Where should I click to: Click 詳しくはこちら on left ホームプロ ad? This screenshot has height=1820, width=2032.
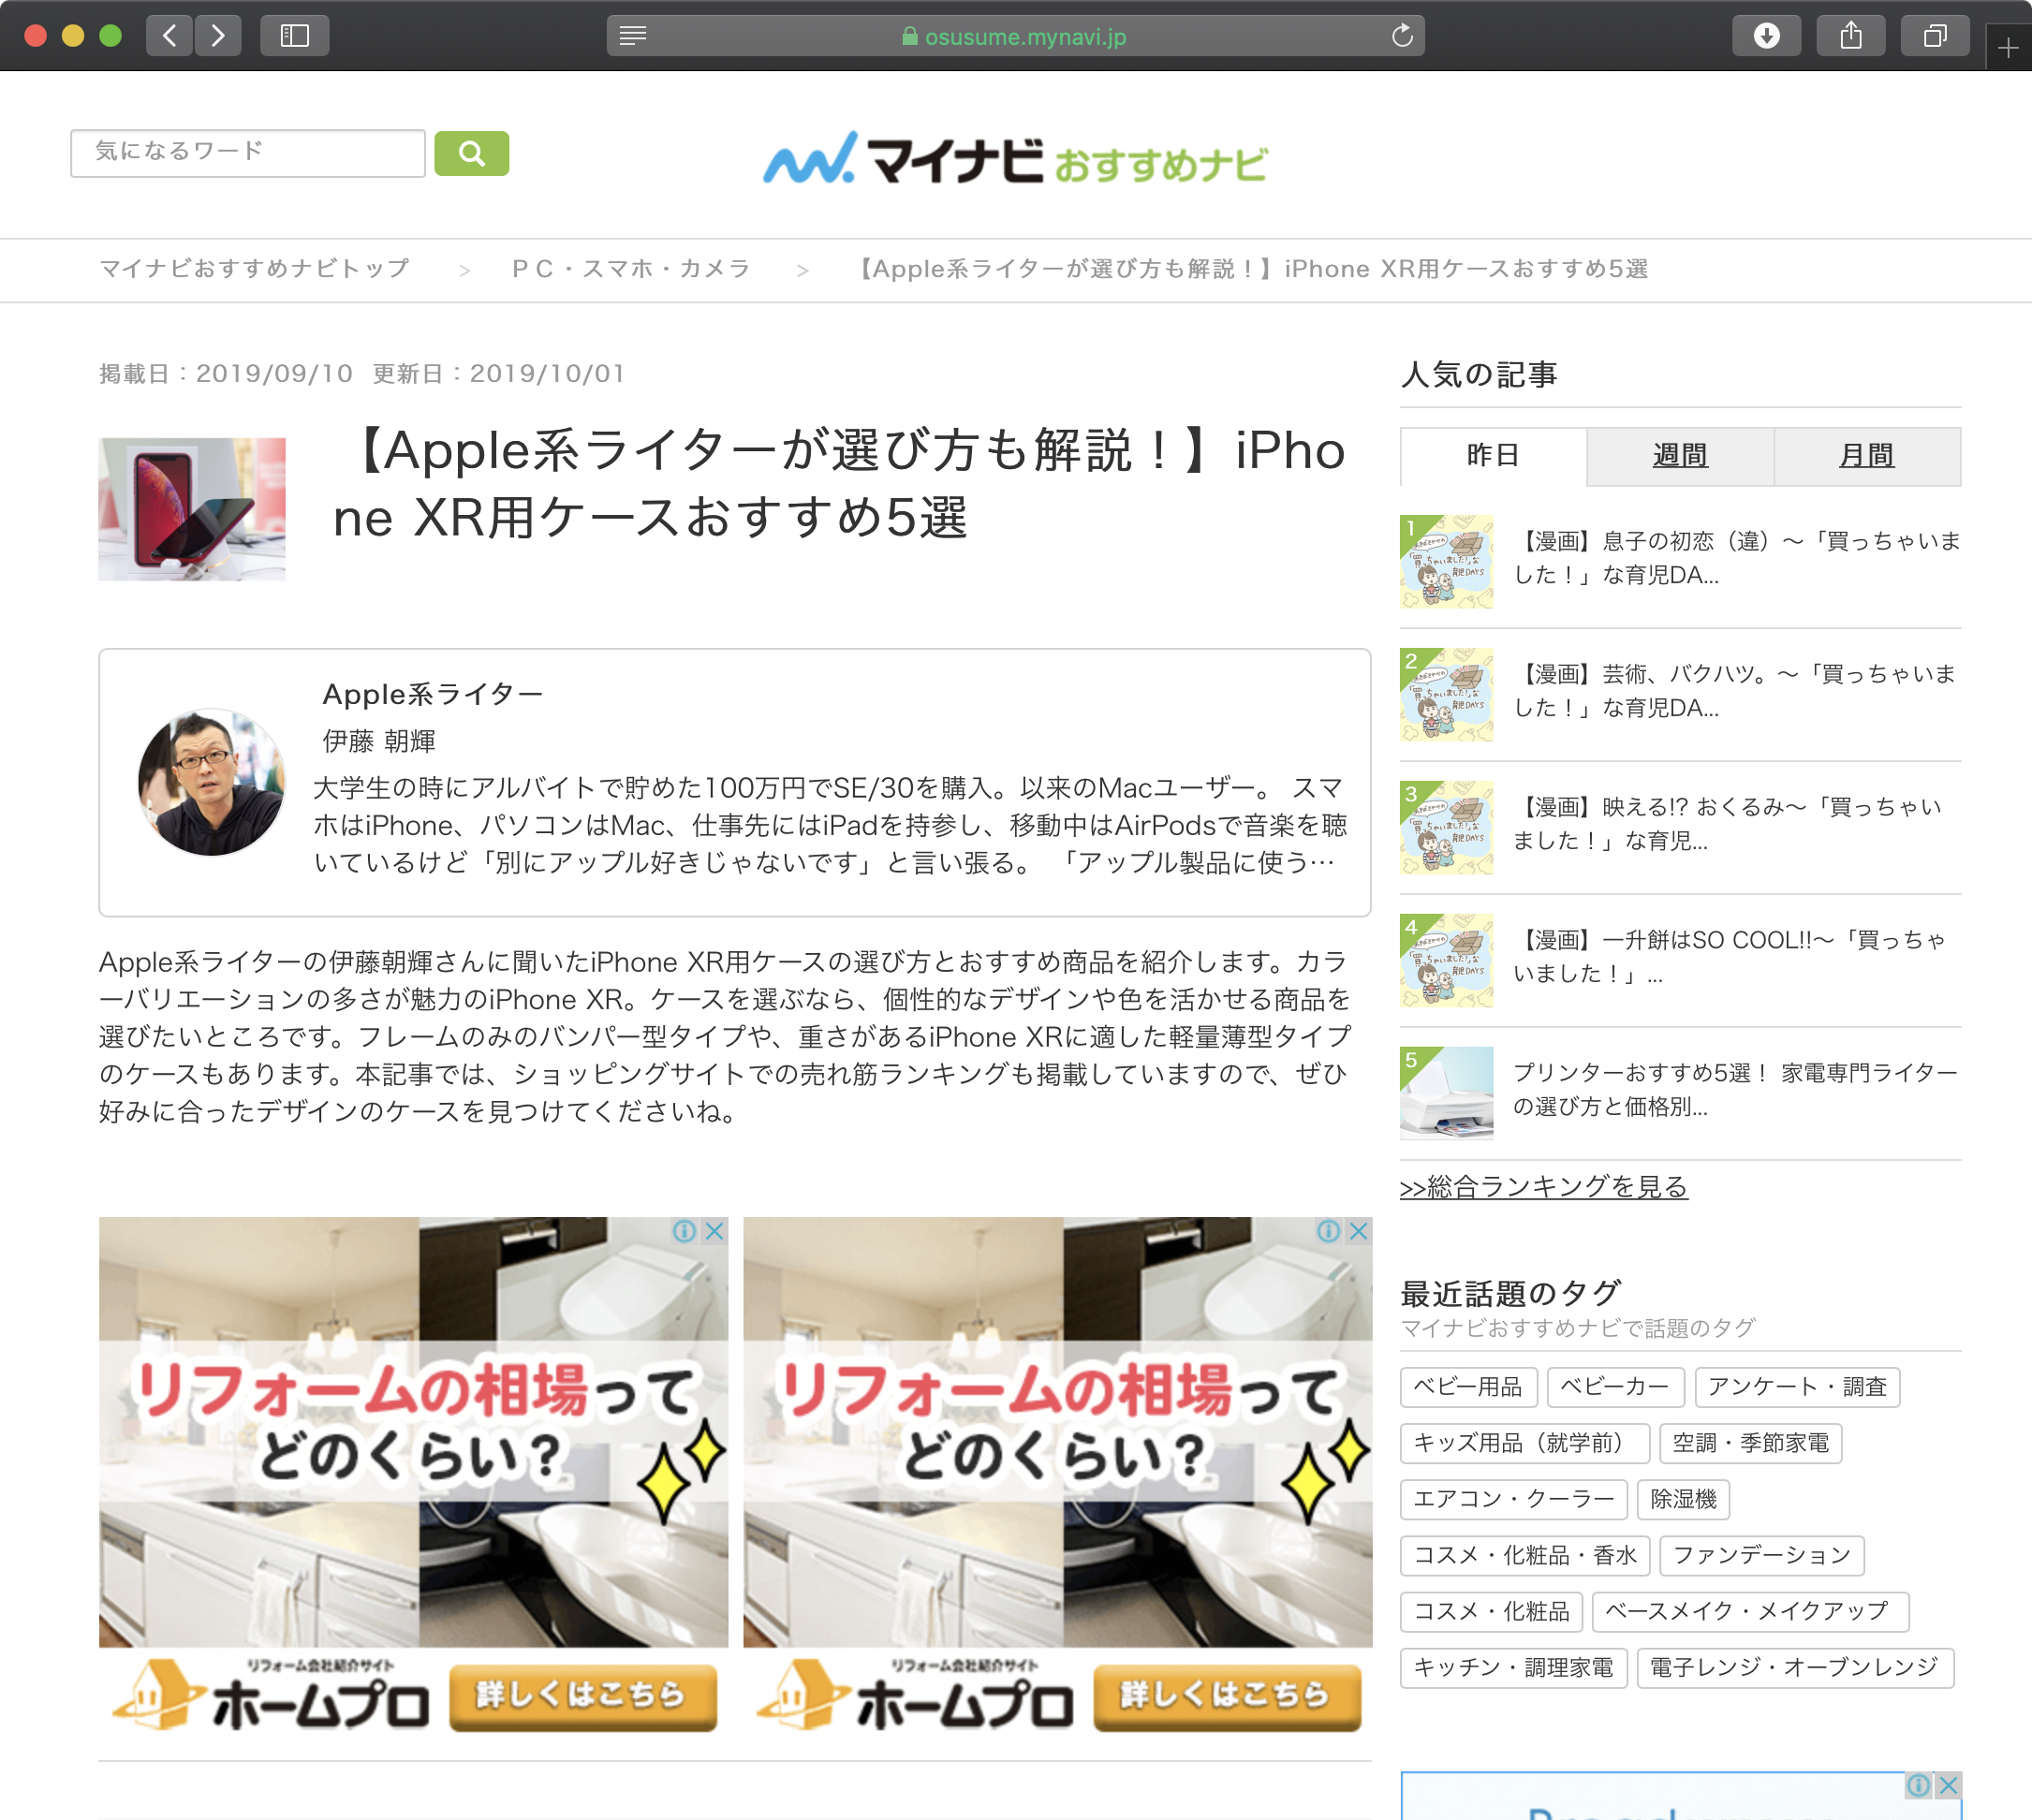point(583,1696)
